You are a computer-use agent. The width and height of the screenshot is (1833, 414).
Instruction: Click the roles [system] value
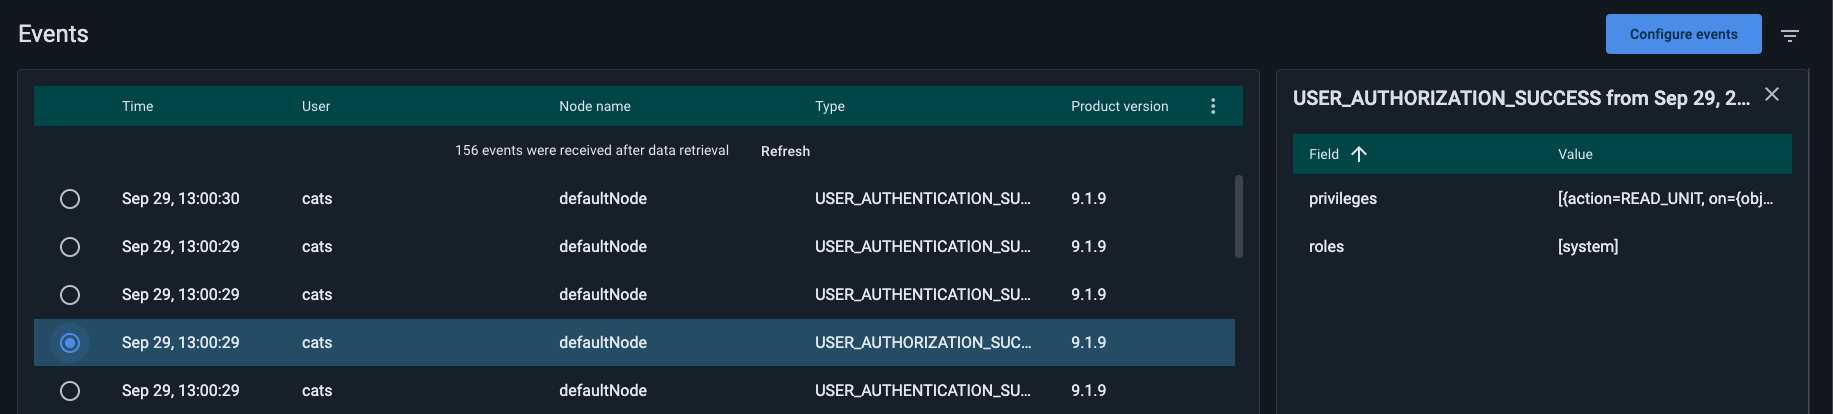[x=1587, y=247]
